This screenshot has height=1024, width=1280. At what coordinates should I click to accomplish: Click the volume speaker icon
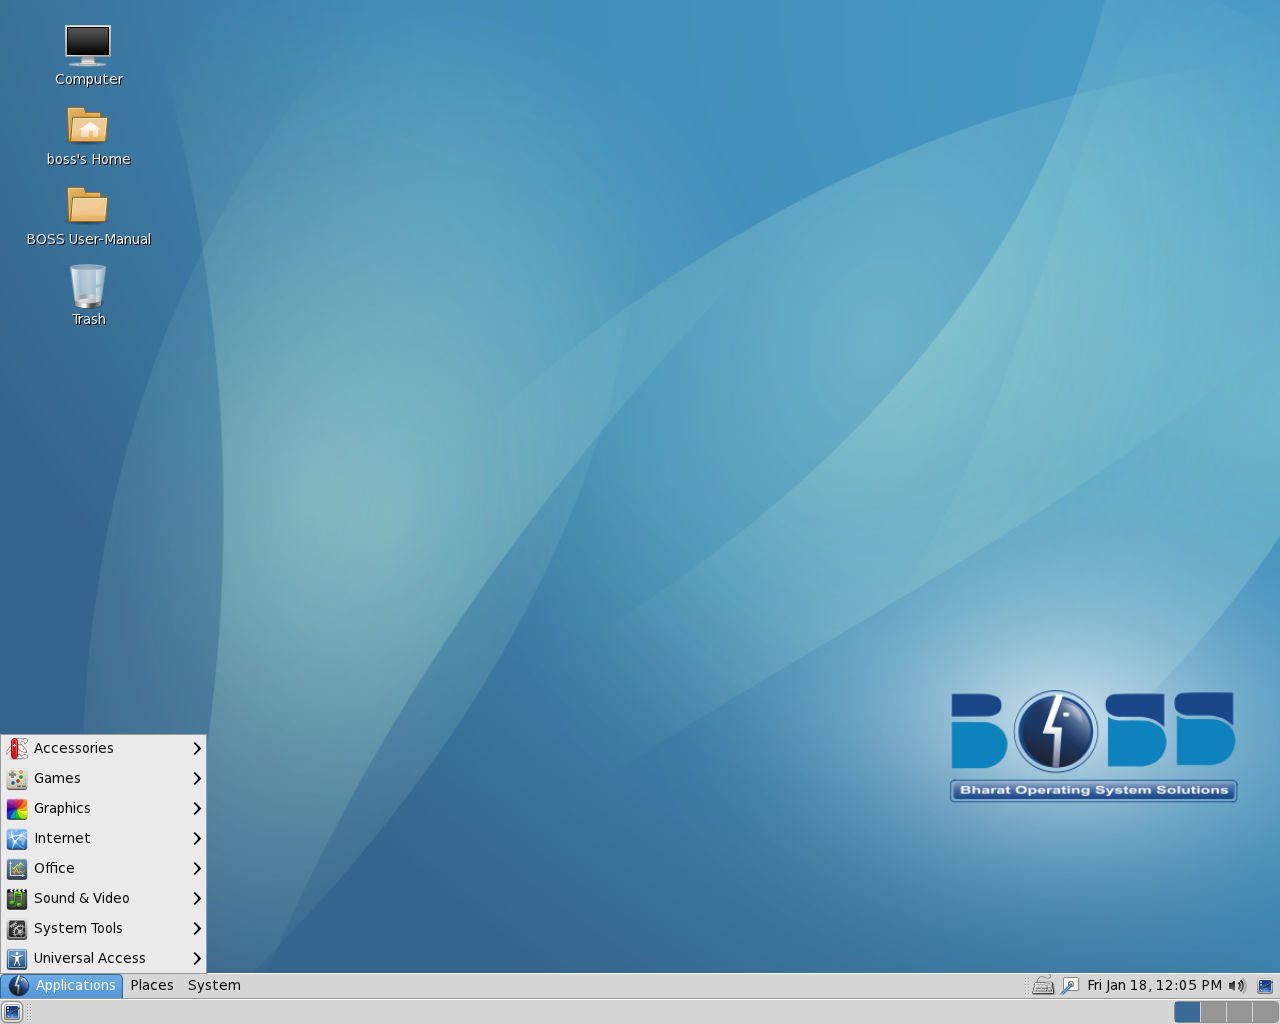[x=1237, y=985]
